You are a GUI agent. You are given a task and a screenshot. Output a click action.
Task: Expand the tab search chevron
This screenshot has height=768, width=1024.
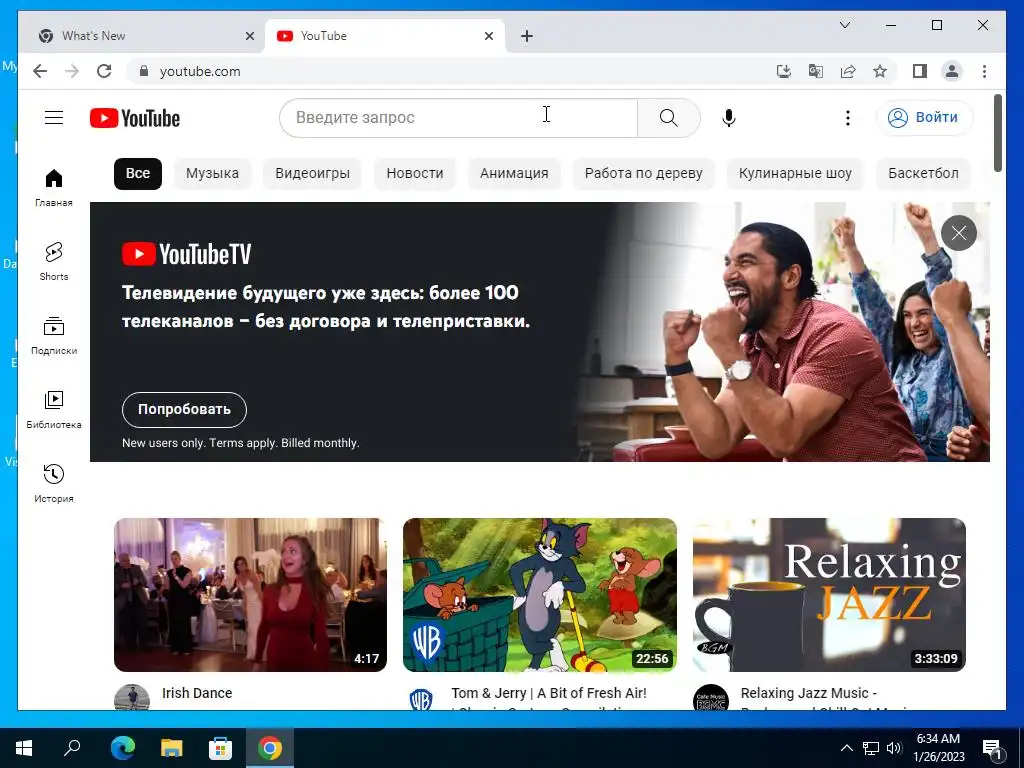pos(844,25)
